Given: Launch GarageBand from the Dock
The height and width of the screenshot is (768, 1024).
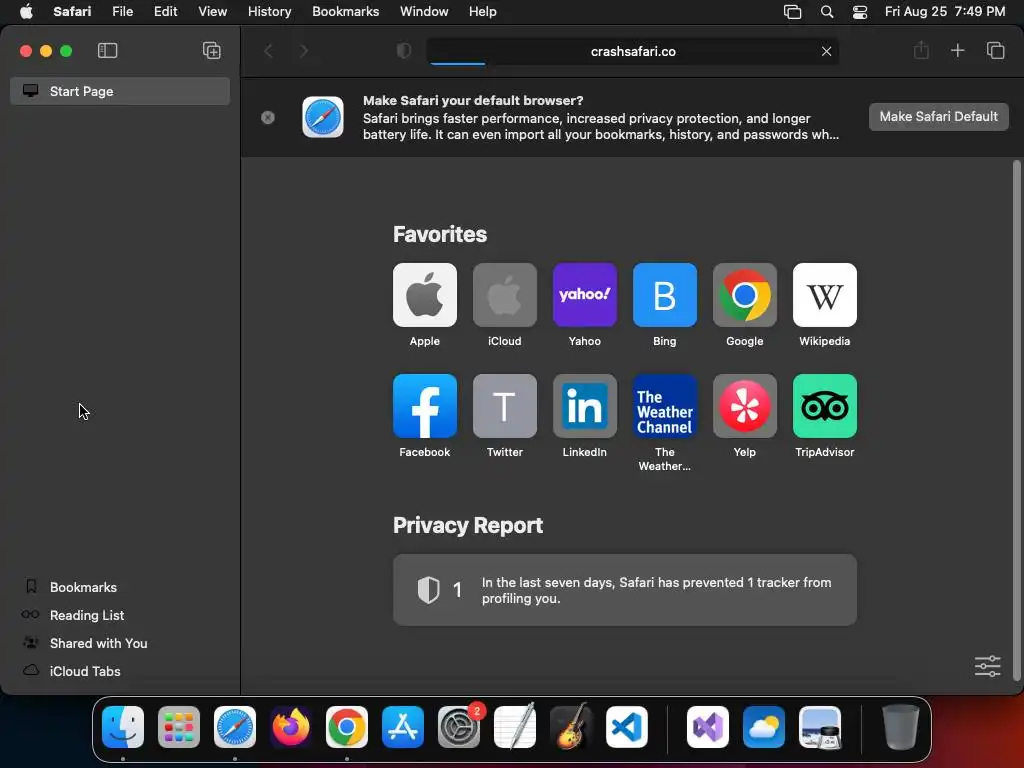Looking at the screenshot, I should [571, 727].
